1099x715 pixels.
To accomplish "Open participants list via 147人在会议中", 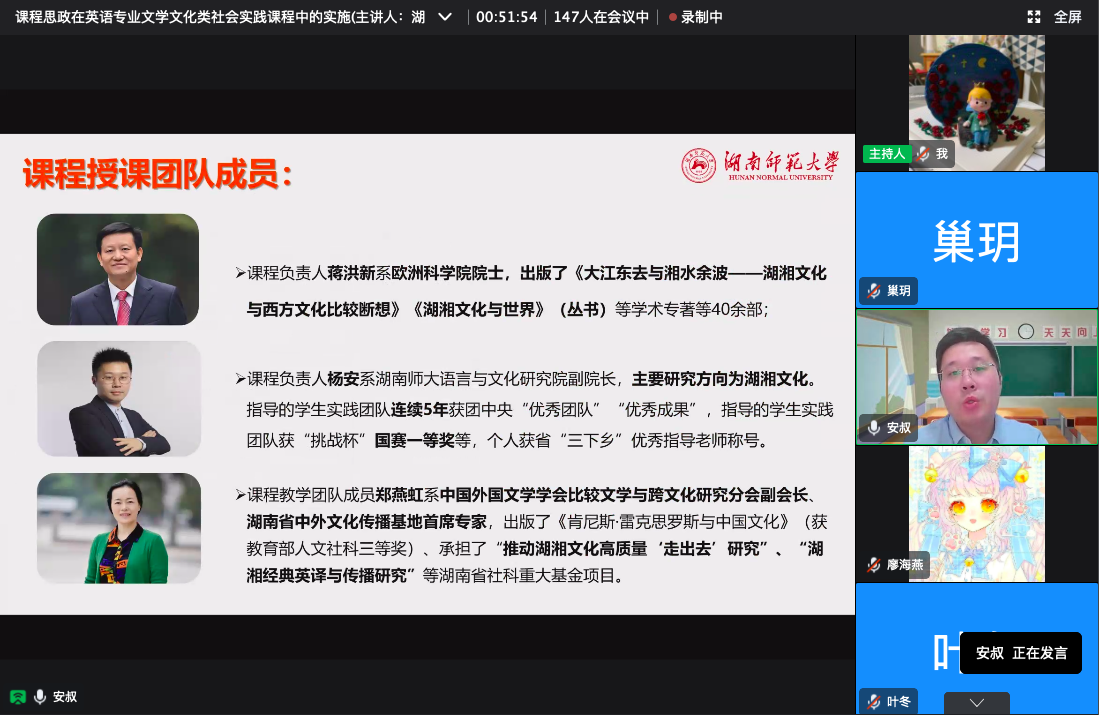I will (x=600, y=17).
